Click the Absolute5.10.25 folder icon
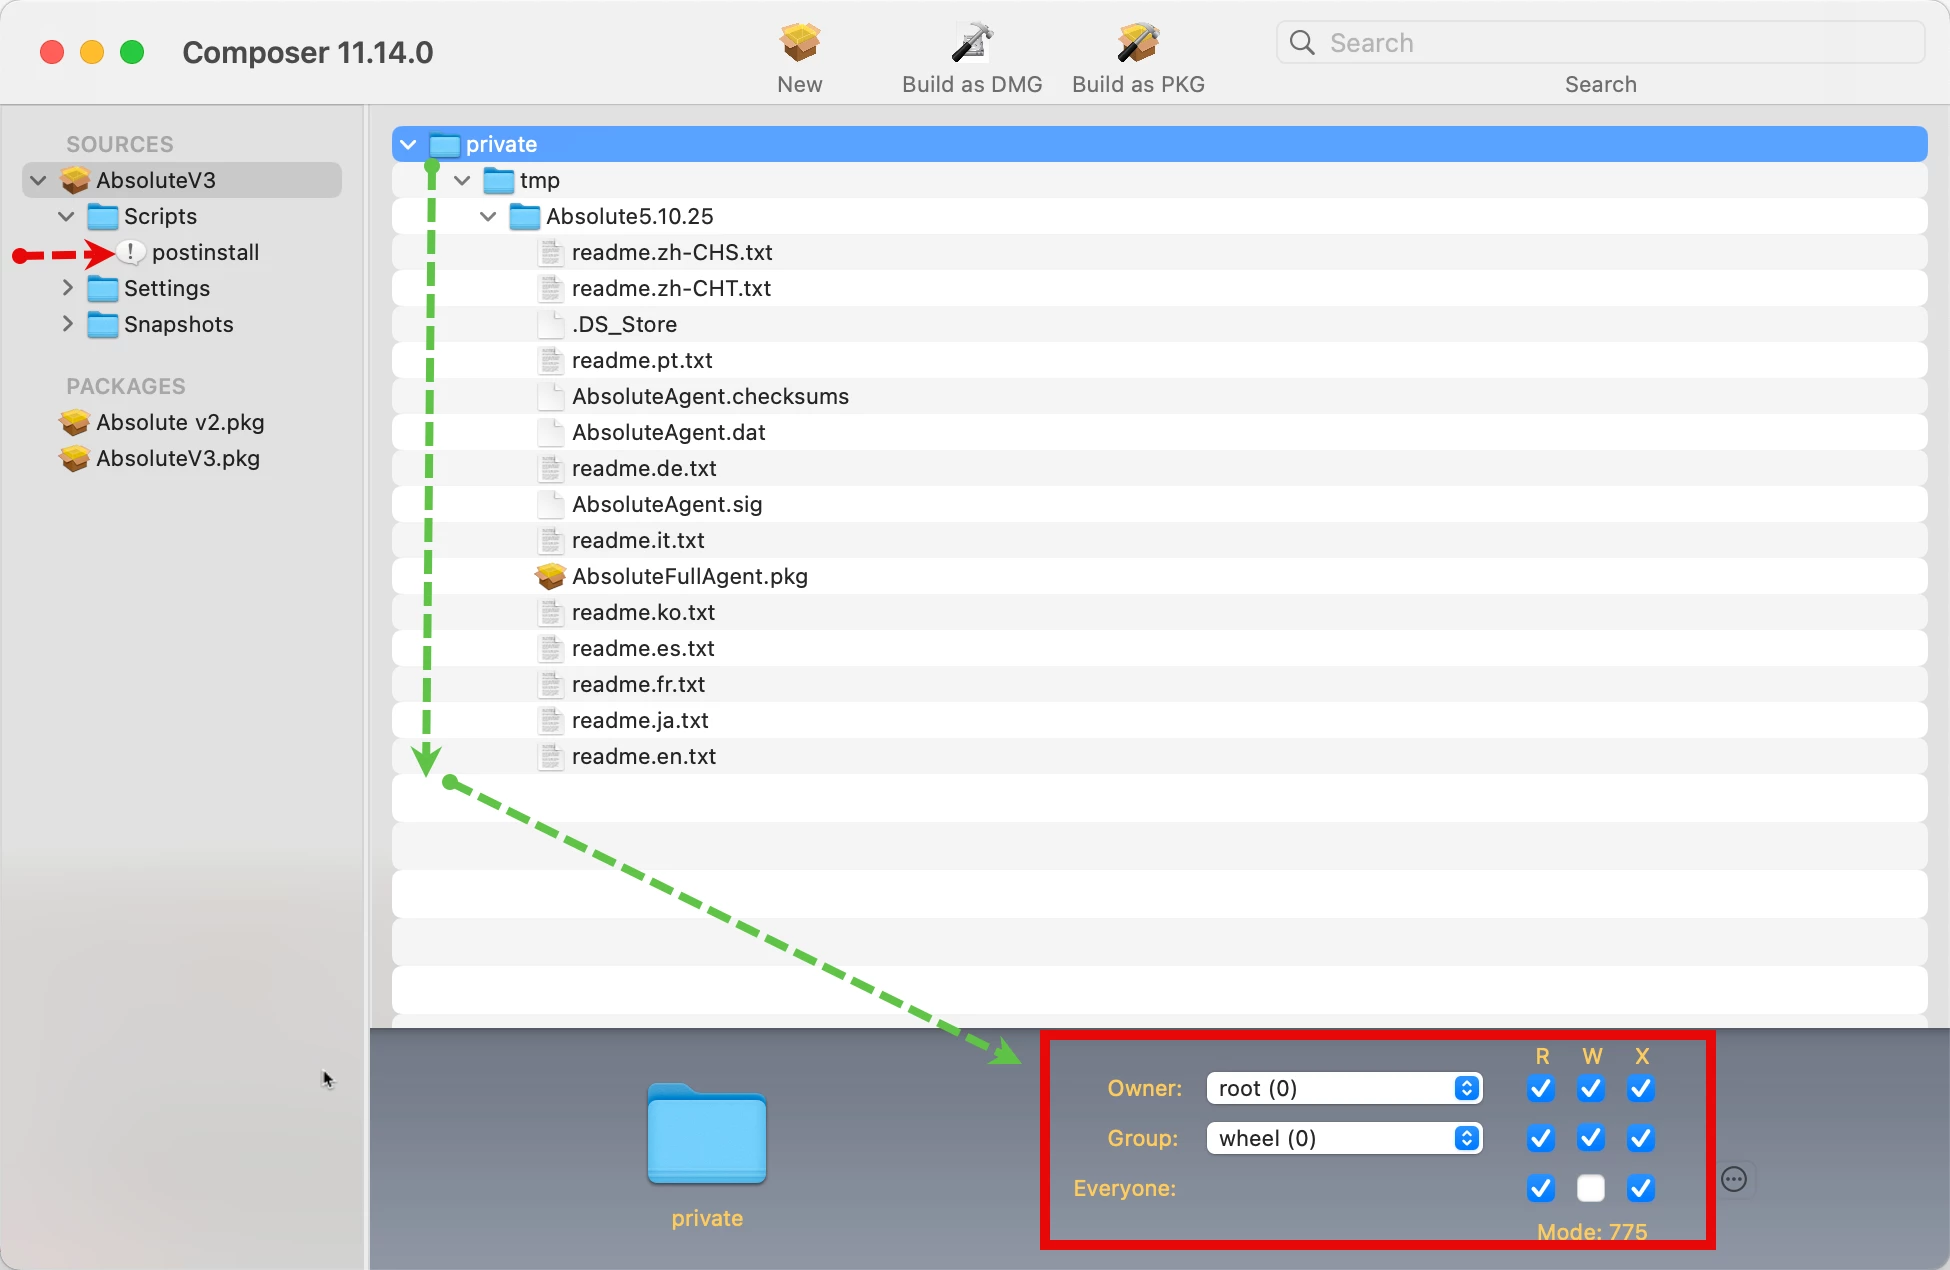1950x1270 pixels. point(525,217)
